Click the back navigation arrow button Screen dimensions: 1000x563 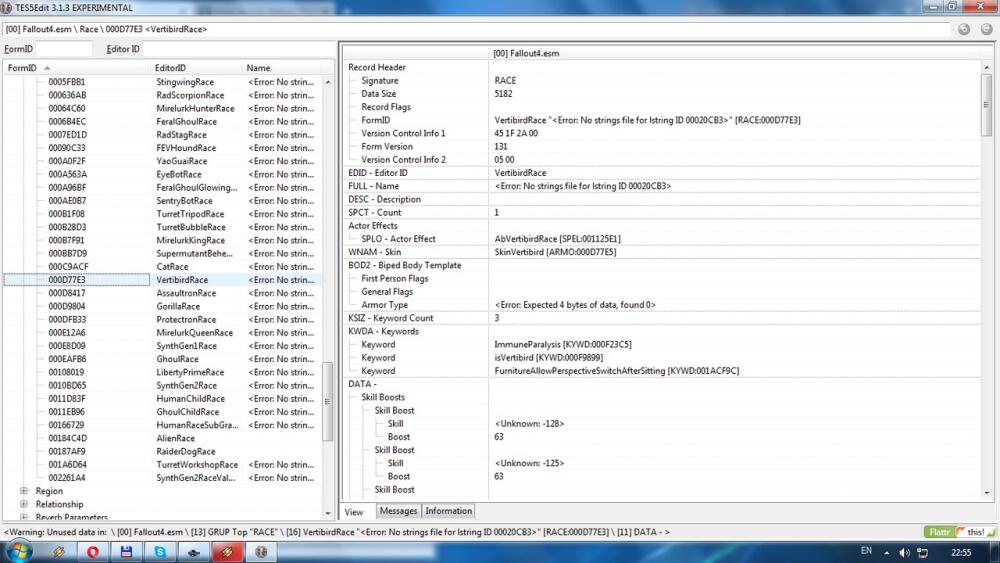964,29
